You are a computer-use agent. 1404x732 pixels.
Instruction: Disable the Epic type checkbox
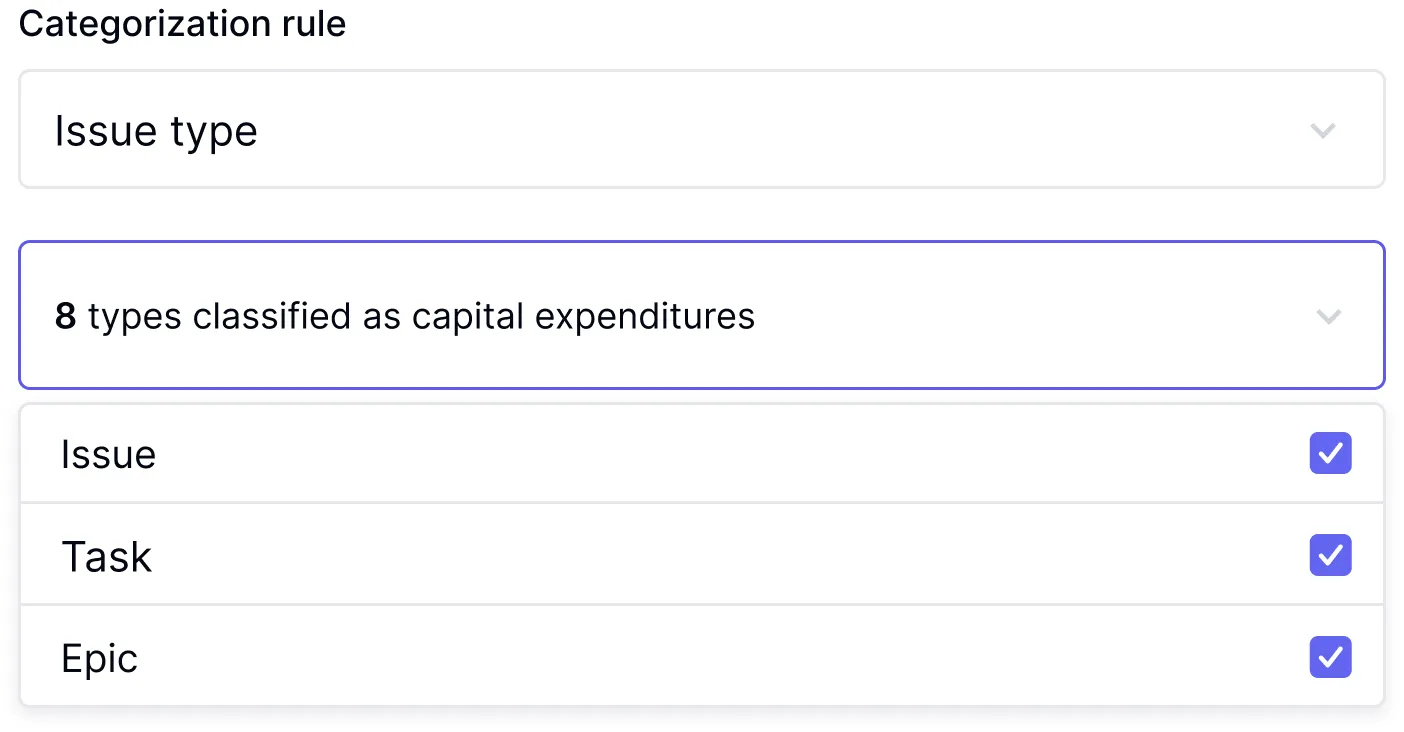pos(1330,657)
